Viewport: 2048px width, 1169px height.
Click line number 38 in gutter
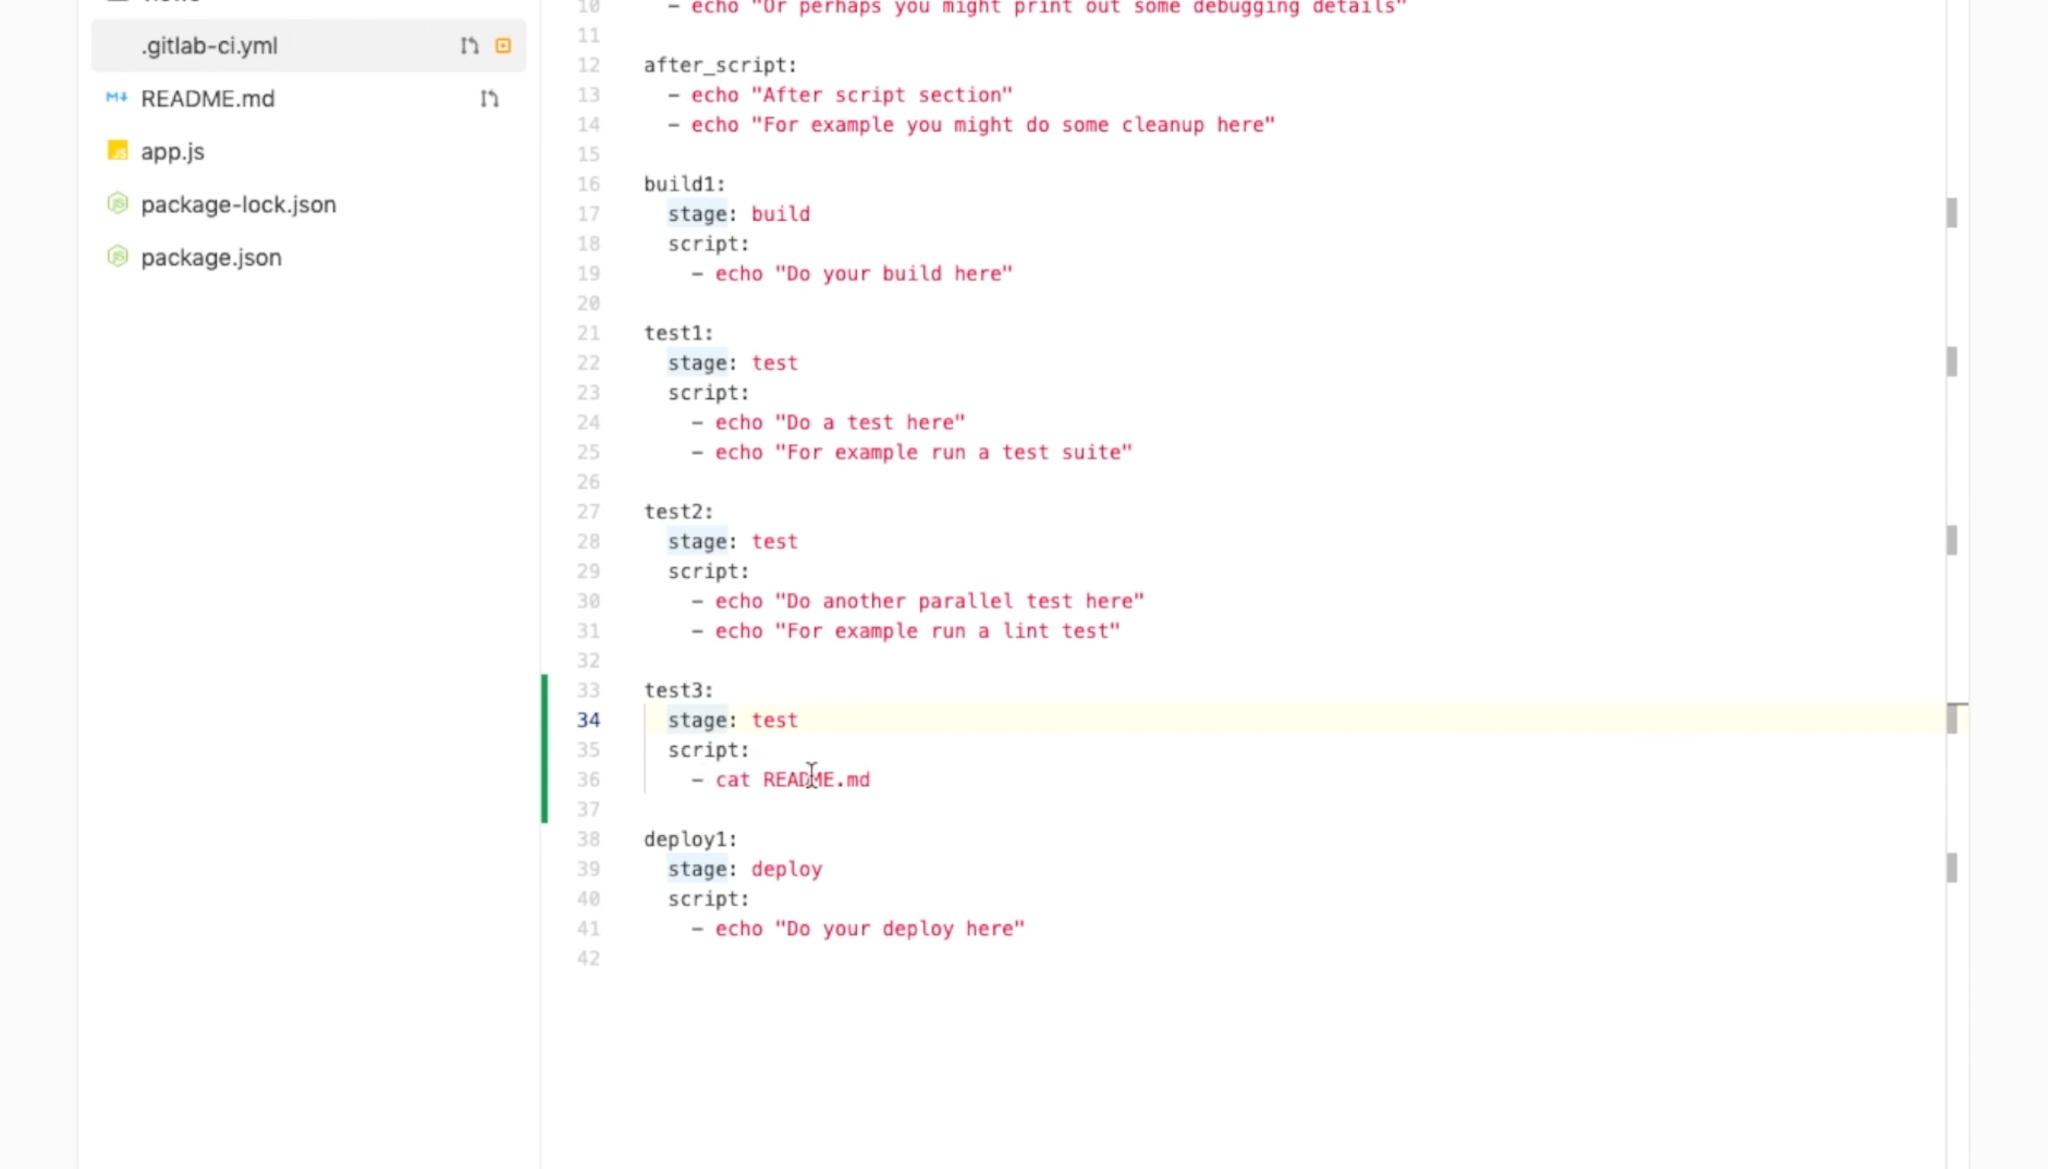(588, 839)
